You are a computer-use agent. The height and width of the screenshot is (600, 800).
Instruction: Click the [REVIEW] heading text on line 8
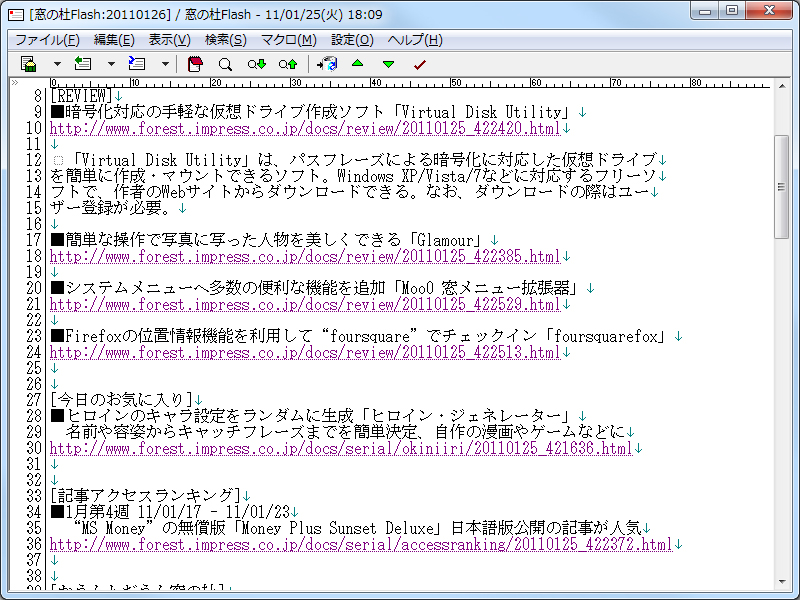81,96
